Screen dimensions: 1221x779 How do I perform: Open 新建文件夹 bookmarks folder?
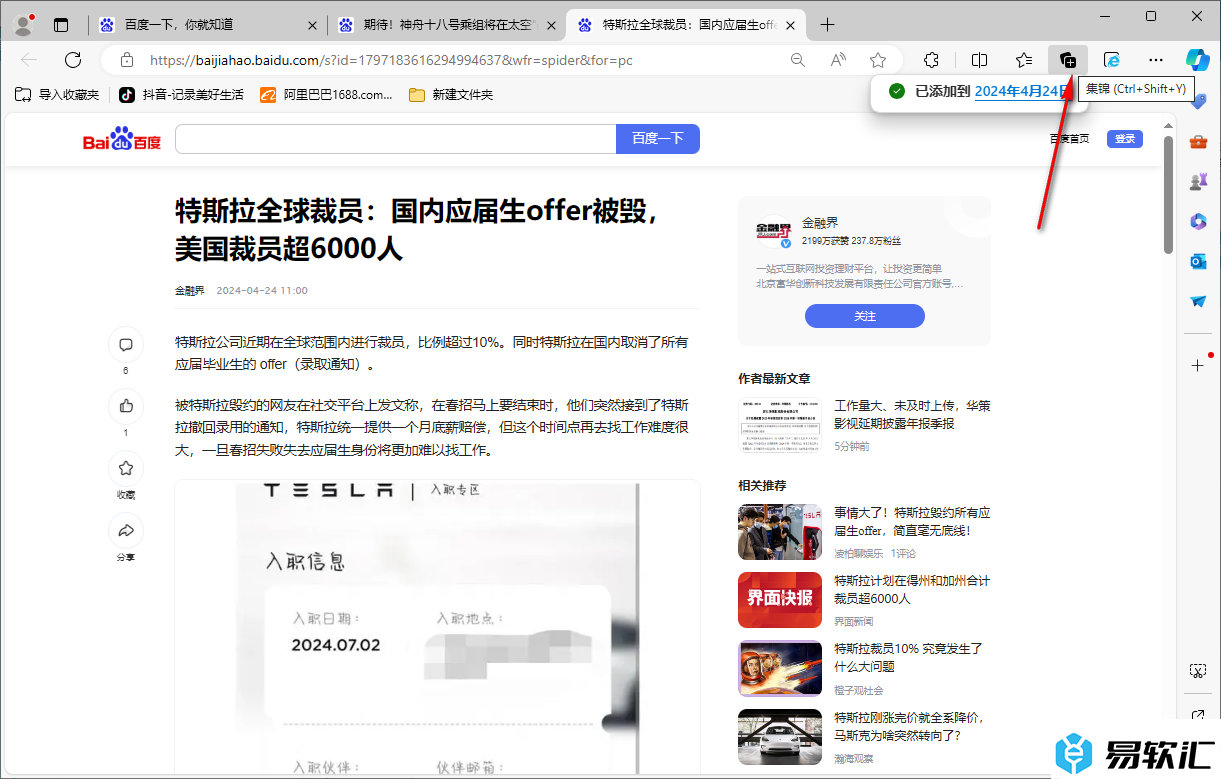451,95
